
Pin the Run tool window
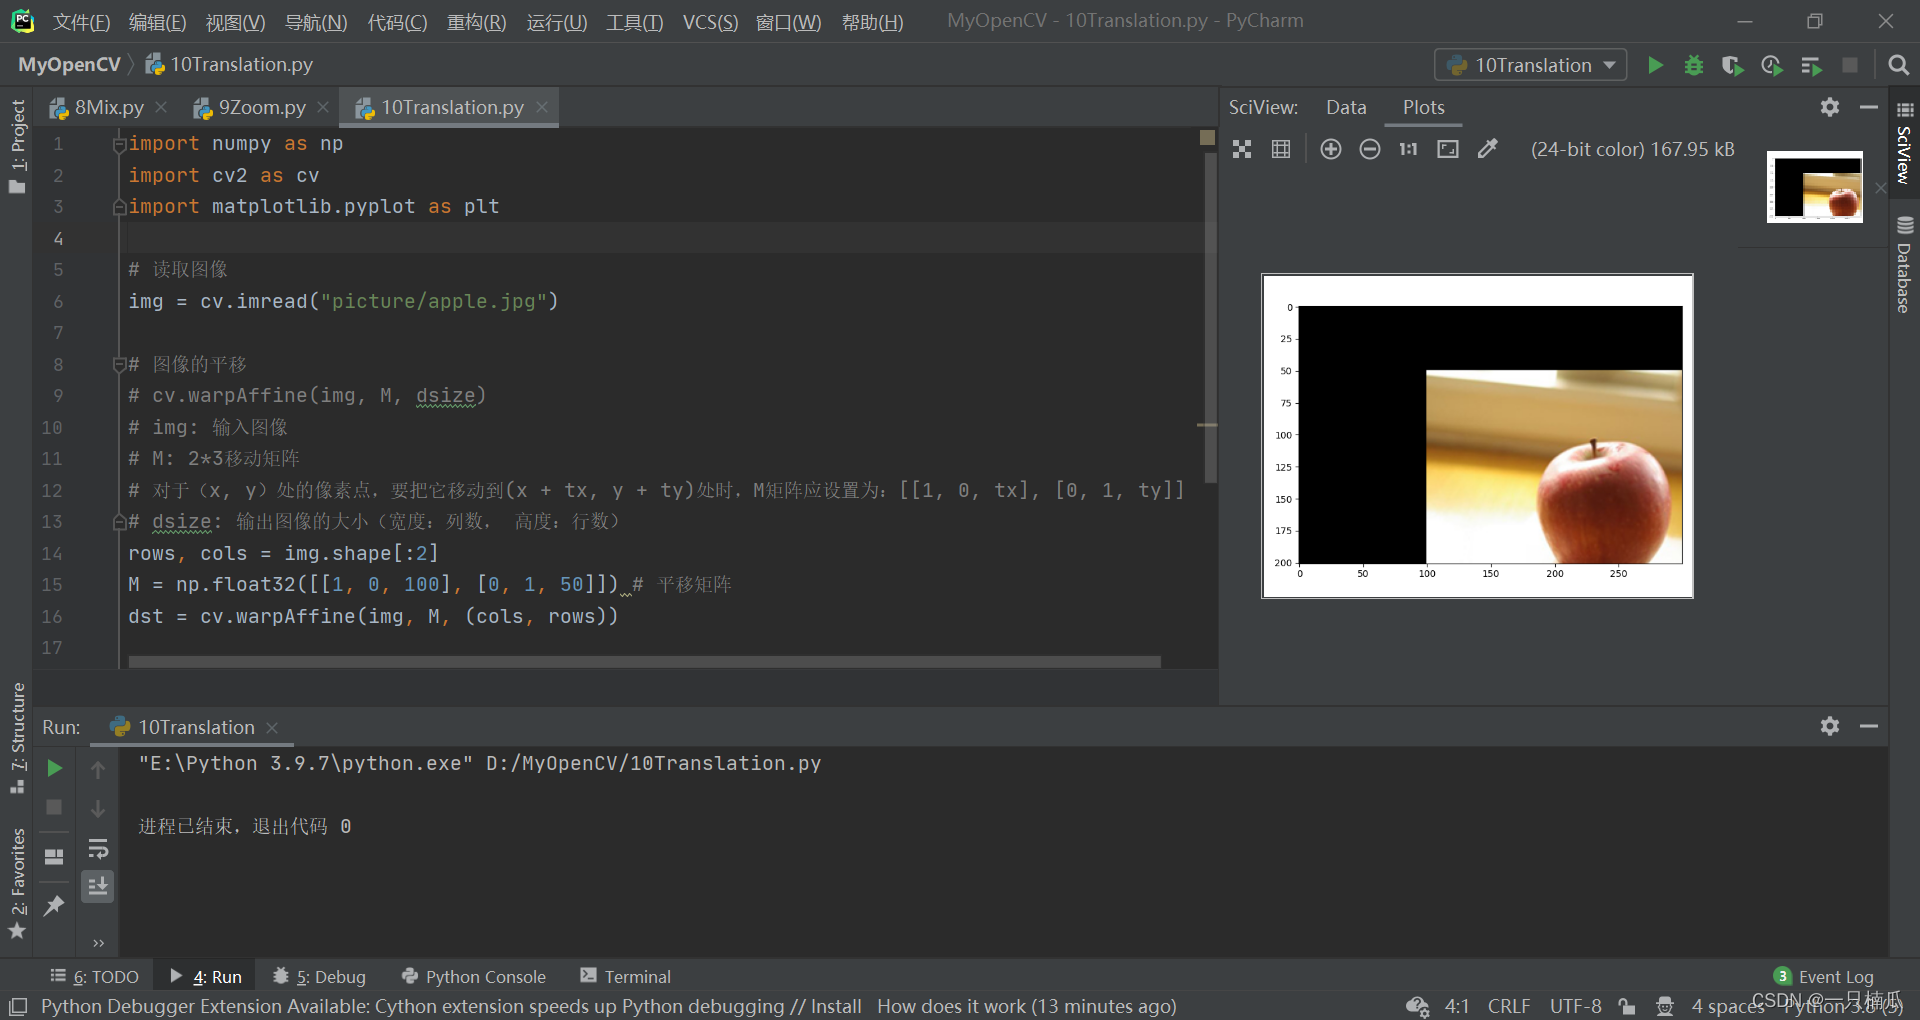pyautogui.click(x=53, y=906)
